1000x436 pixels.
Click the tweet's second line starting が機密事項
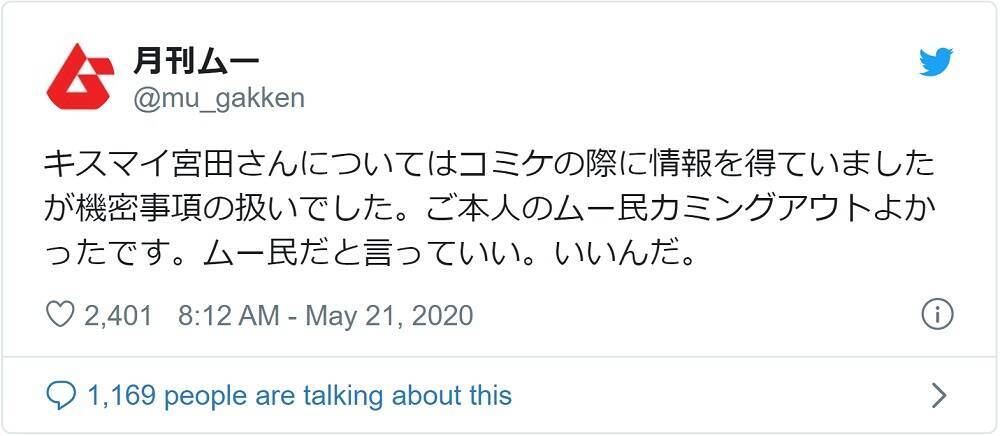click(x=490, y=207)
